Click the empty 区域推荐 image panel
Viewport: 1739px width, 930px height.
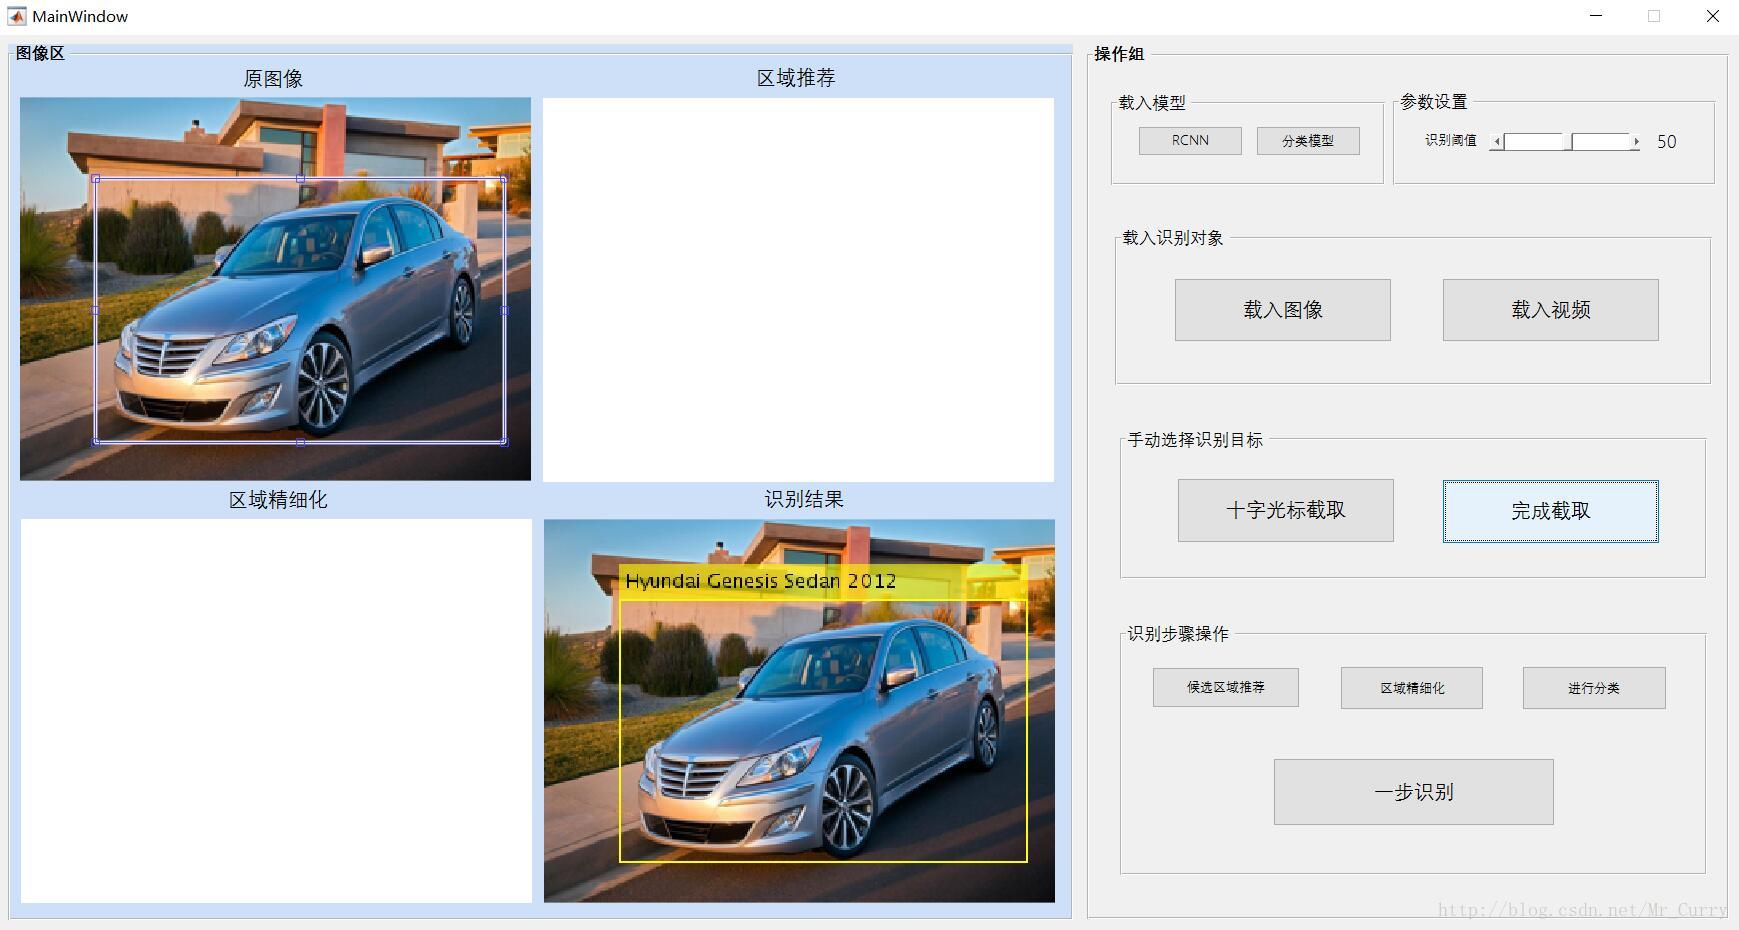point(798,289)
